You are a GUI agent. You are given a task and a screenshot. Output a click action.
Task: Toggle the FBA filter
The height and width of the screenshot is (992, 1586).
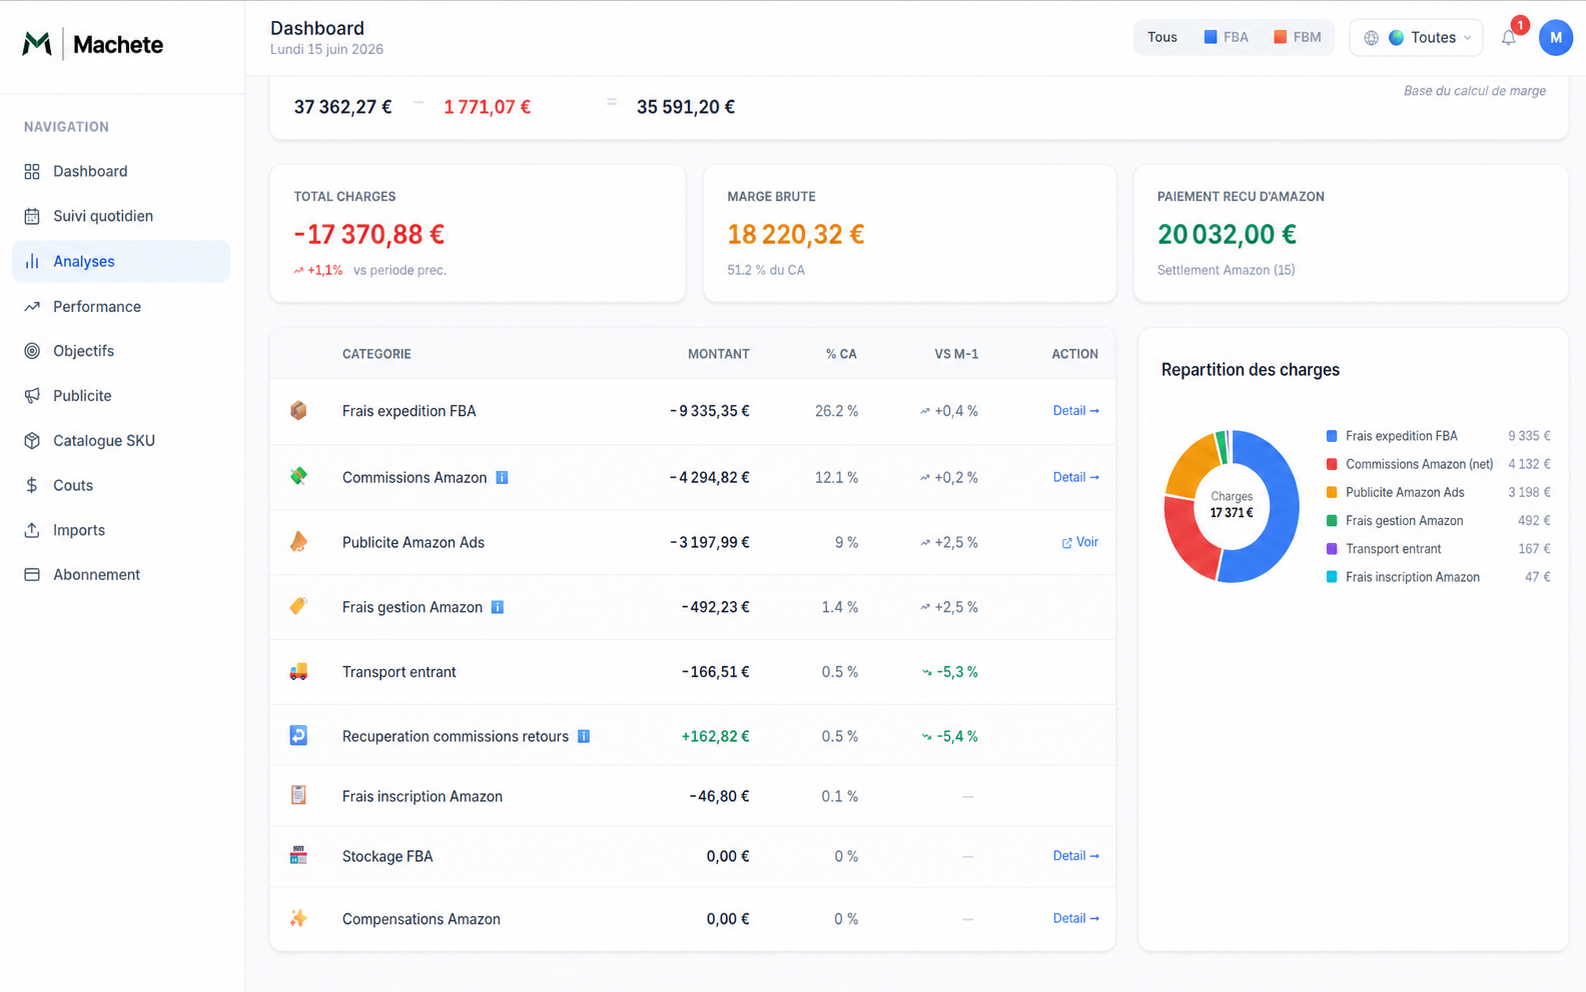[1226, 37]
